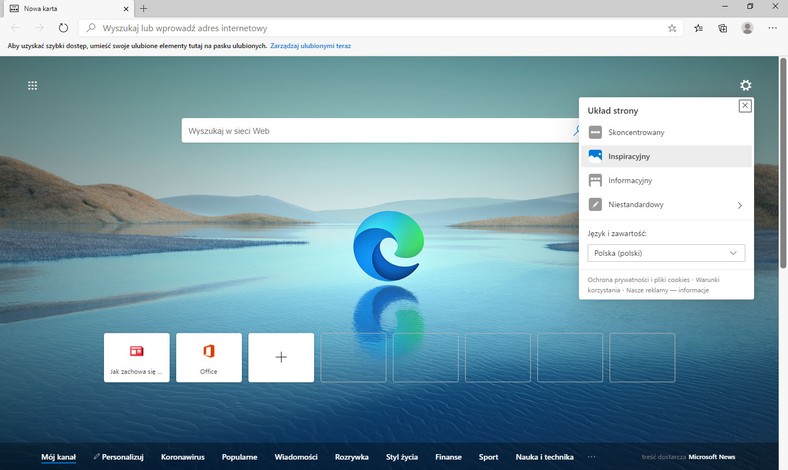Add a new quick link tile

click(281, 357)
